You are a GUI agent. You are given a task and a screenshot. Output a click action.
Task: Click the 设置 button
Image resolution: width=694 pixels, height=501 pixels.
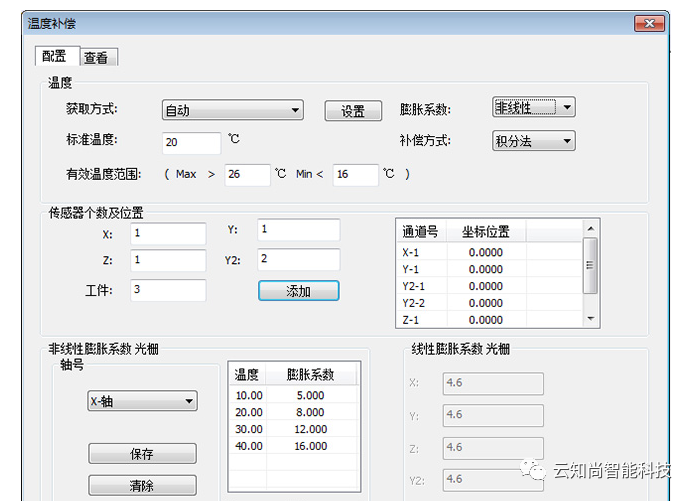coord(353,112)
